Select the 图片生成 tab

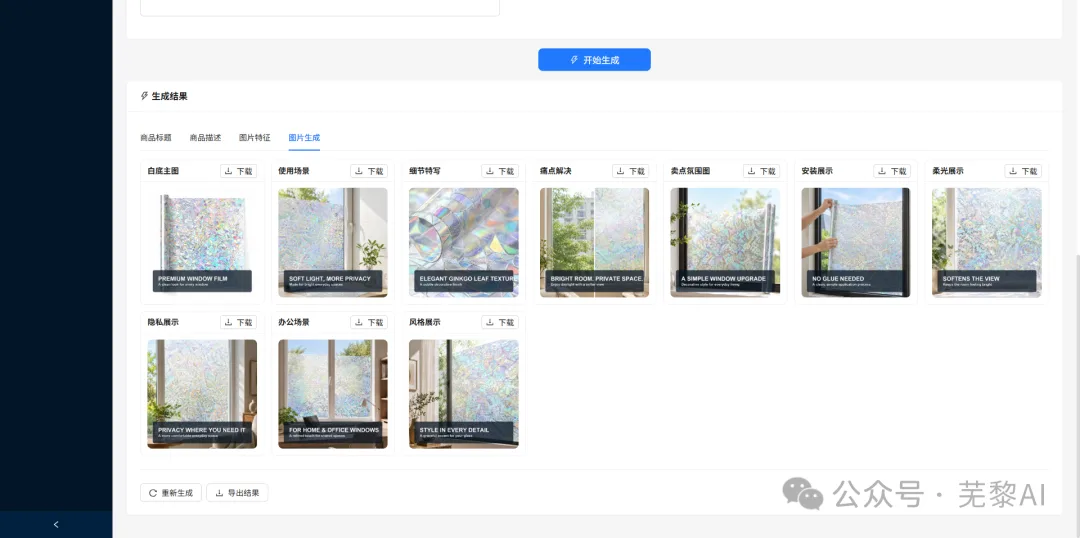(304, 138)
